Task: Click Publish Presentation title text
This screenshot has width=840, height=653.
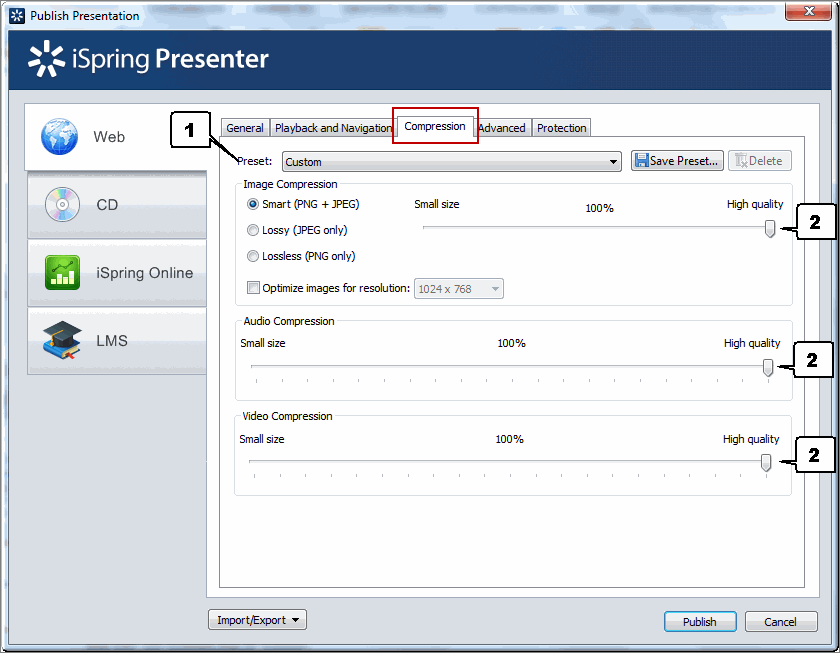Action: tap(85, 16)
